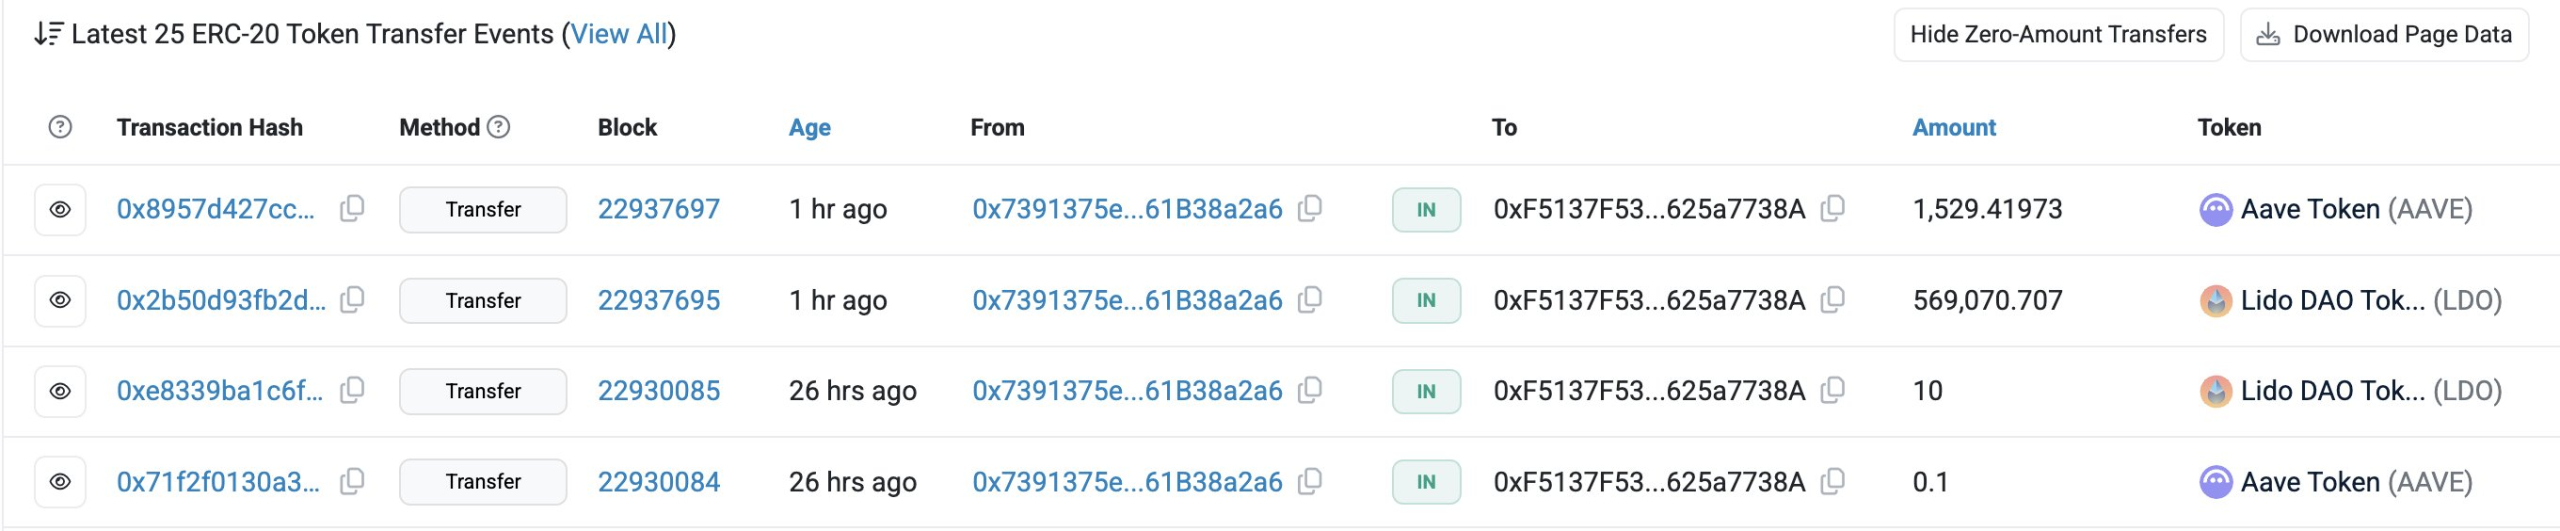Viewport: 2560px width, 531px height.
Task: Toggle eye preview for transaction 0x71f2f0130a3
Action: click(60, 482)
